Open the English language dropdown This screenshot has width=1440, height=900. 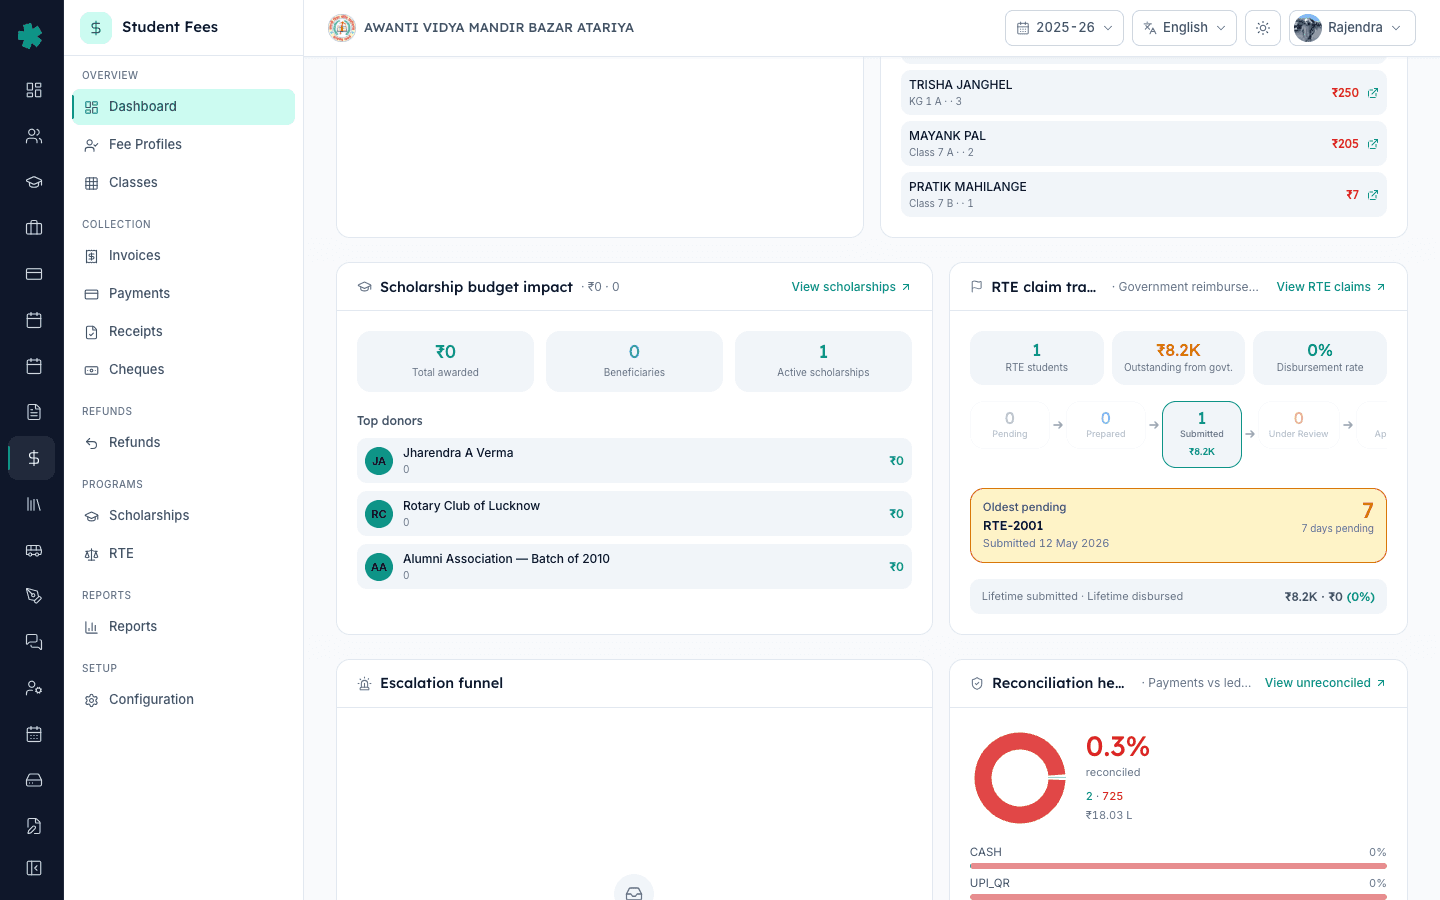[x=1184, y=28]
